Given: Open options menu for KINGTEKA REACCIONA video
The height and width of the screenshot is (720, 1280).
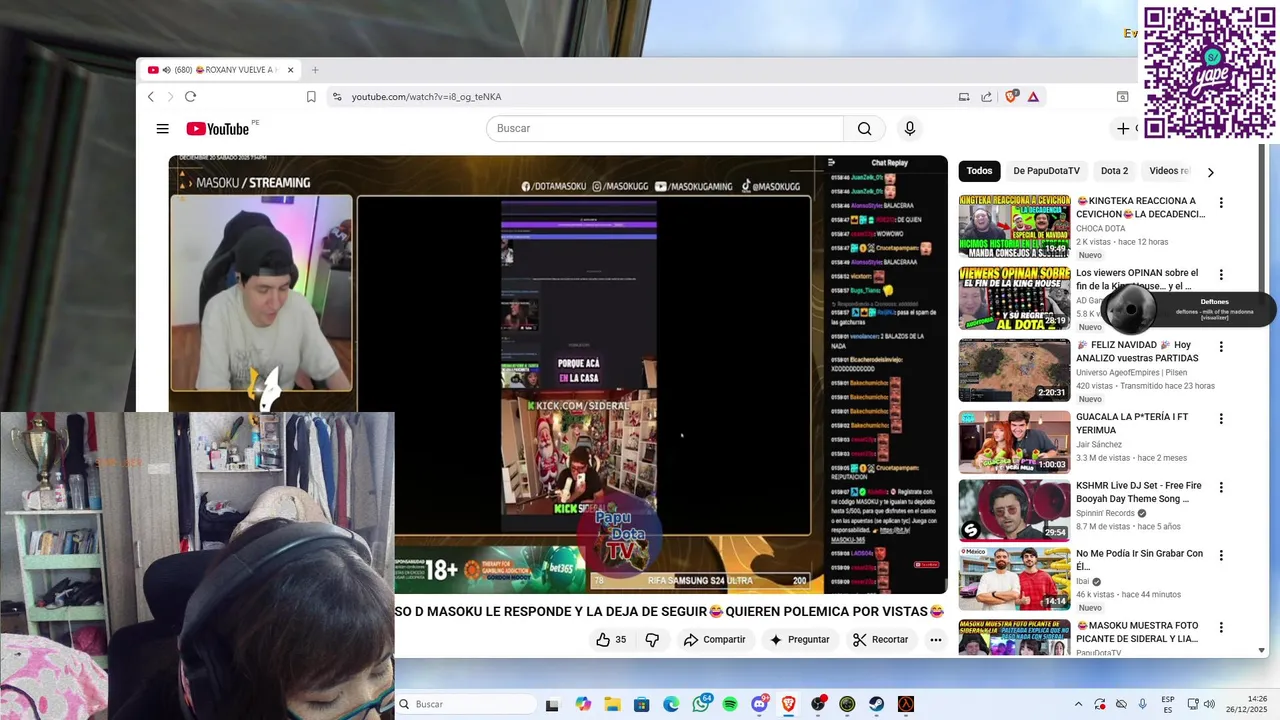Looking at the screenshot, I should click(1220, 203).
